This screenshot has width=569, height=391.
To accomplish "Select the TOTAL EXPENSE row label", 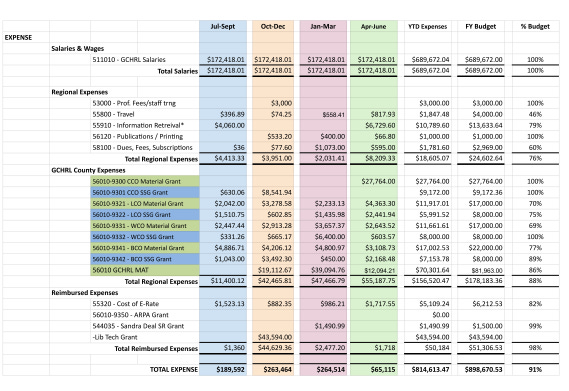I will coord(174,370).
